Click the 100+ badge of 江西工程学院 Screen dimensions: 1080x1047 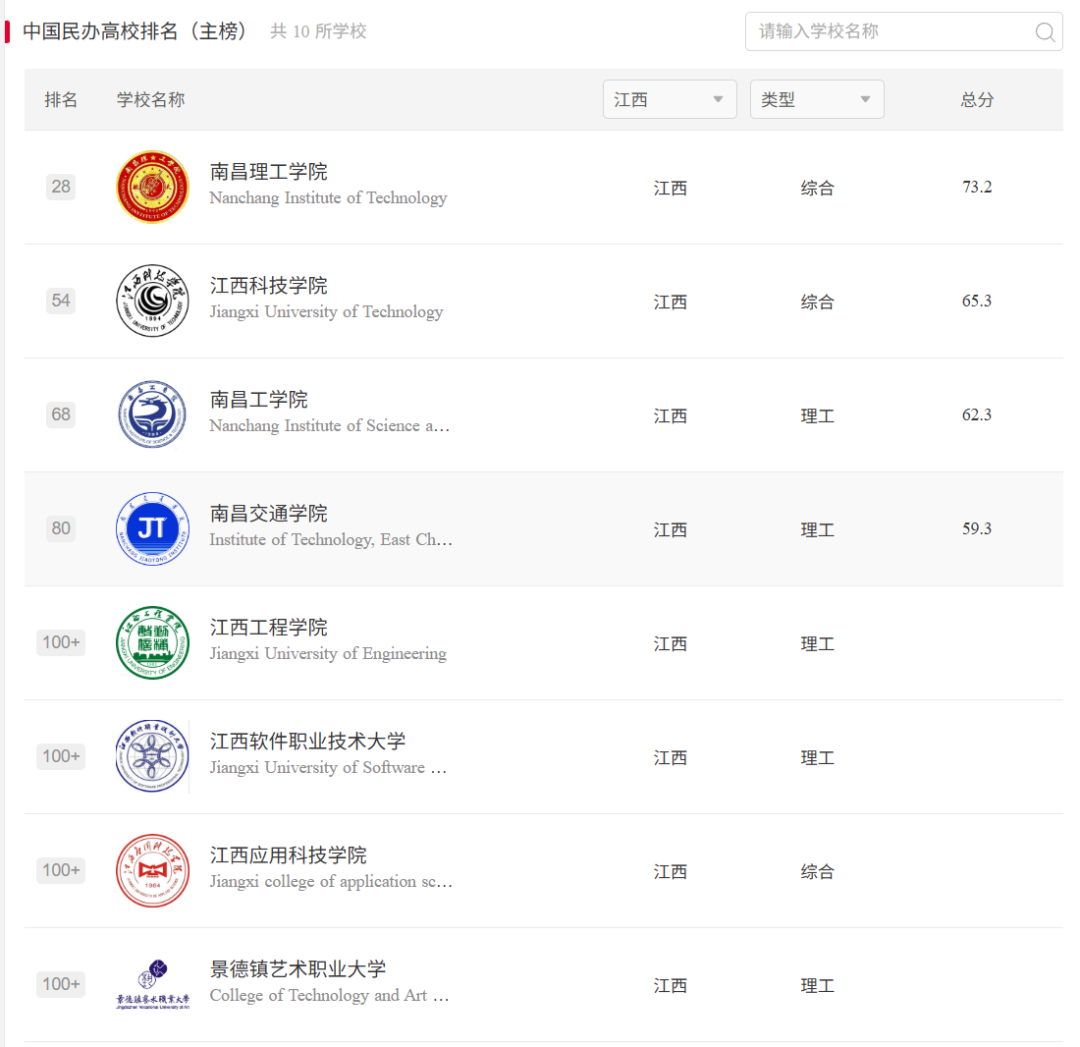click(61, 642)
